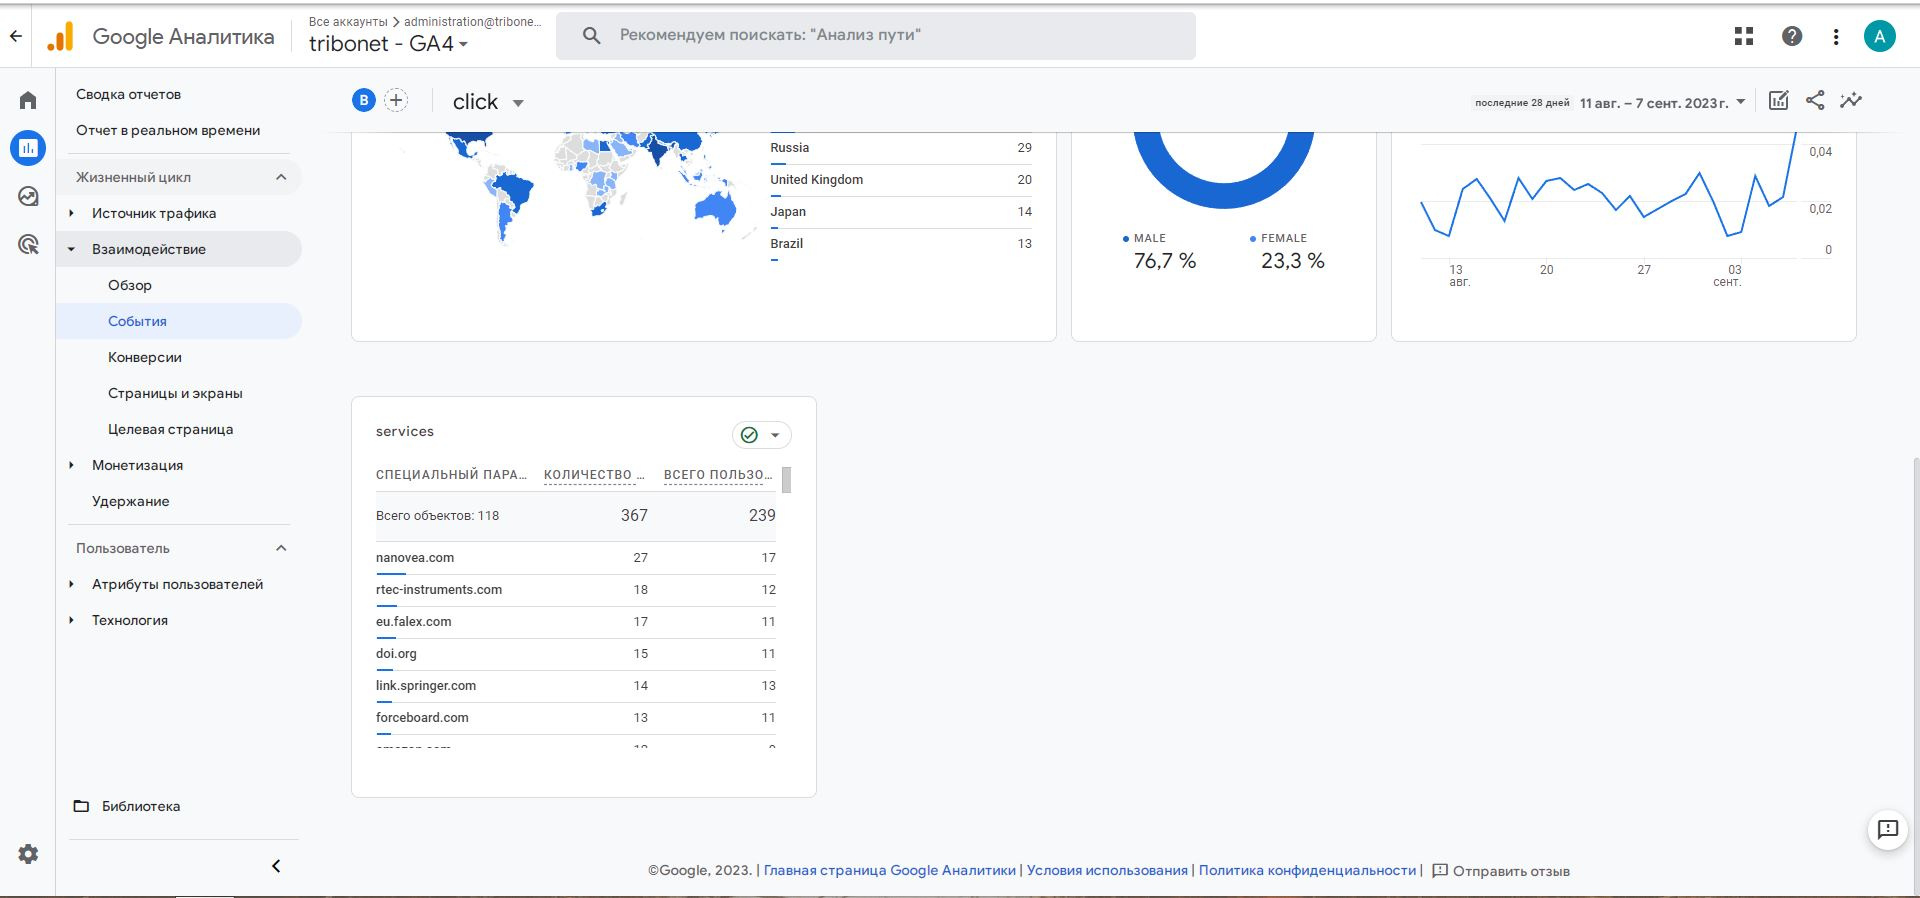Viewport: 1920px width, 898px height.
Task: Add a comparison with the plus button
Action: coord(396,100)
